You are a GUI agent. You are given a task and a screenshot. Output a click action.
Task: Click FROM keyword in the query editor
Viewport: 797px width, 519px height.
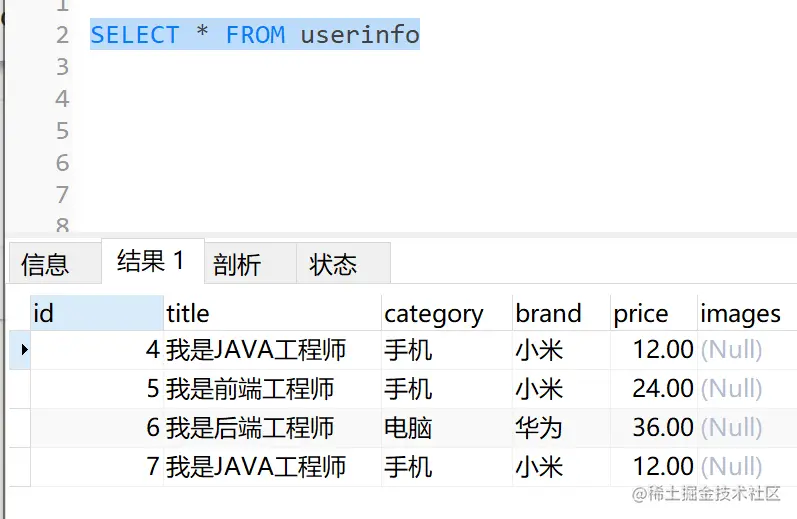(x=255, y=35)
